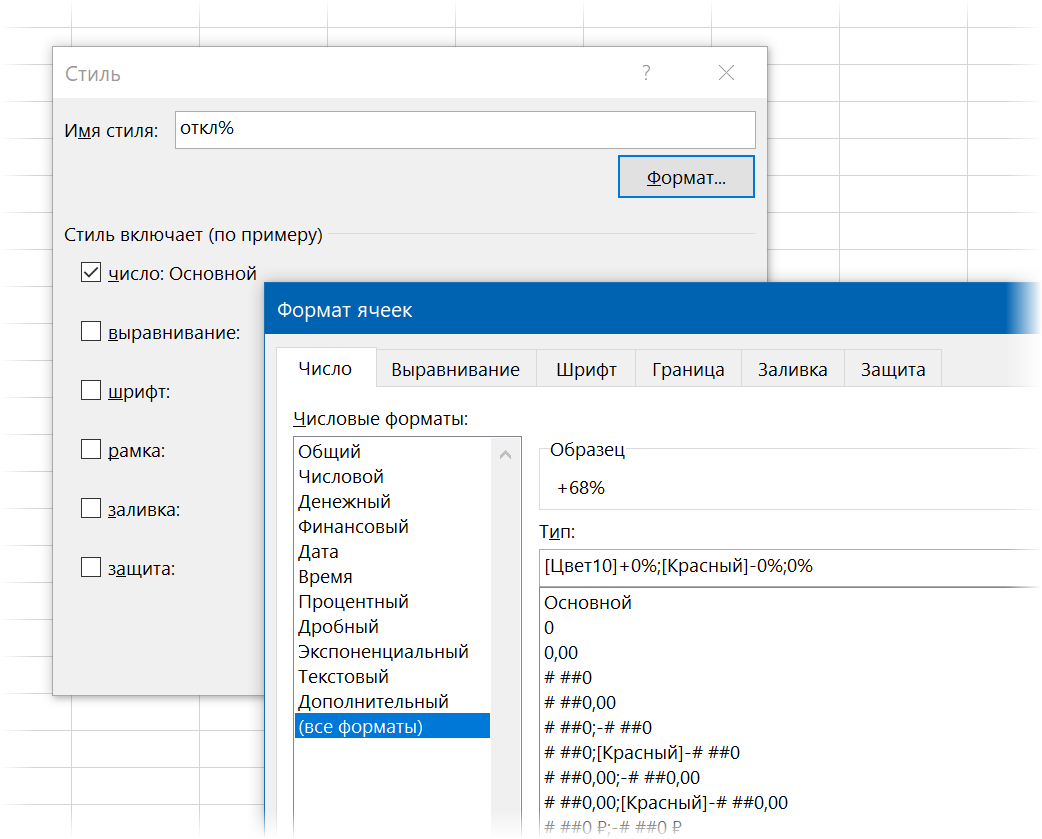
Task: Choose the 0 type entry
Action: 789,628
